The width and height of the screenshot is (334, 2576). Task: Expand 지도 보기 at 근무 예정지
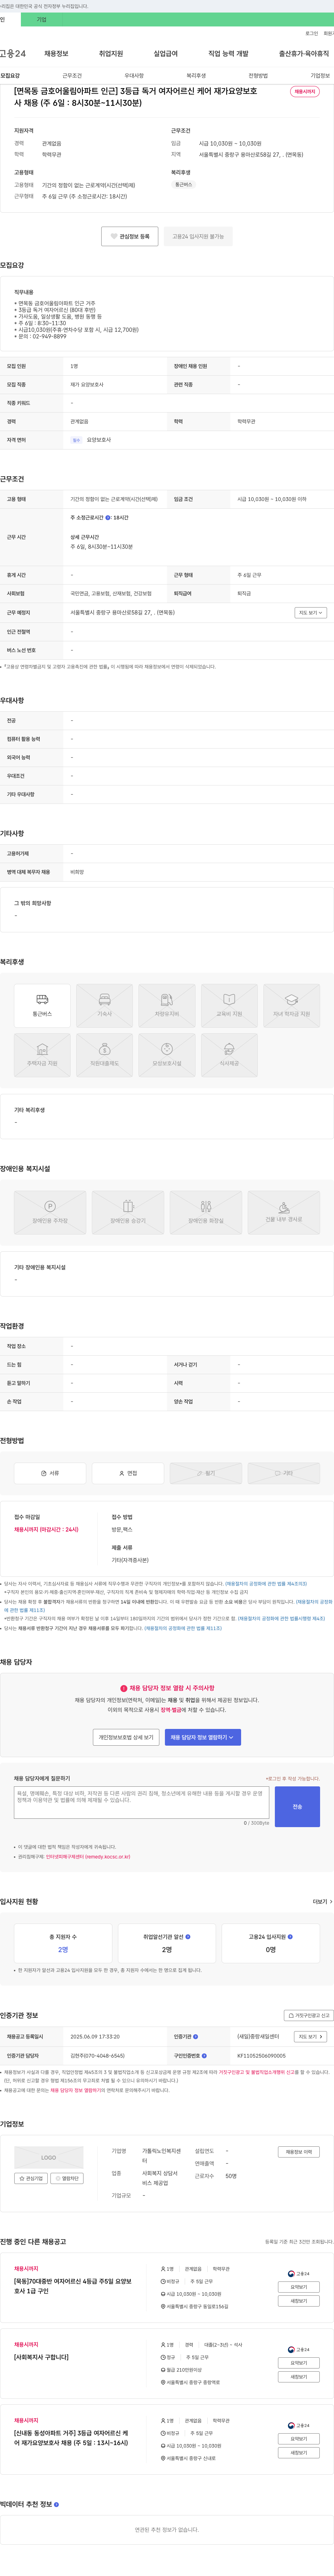click(x=310, y=613)
